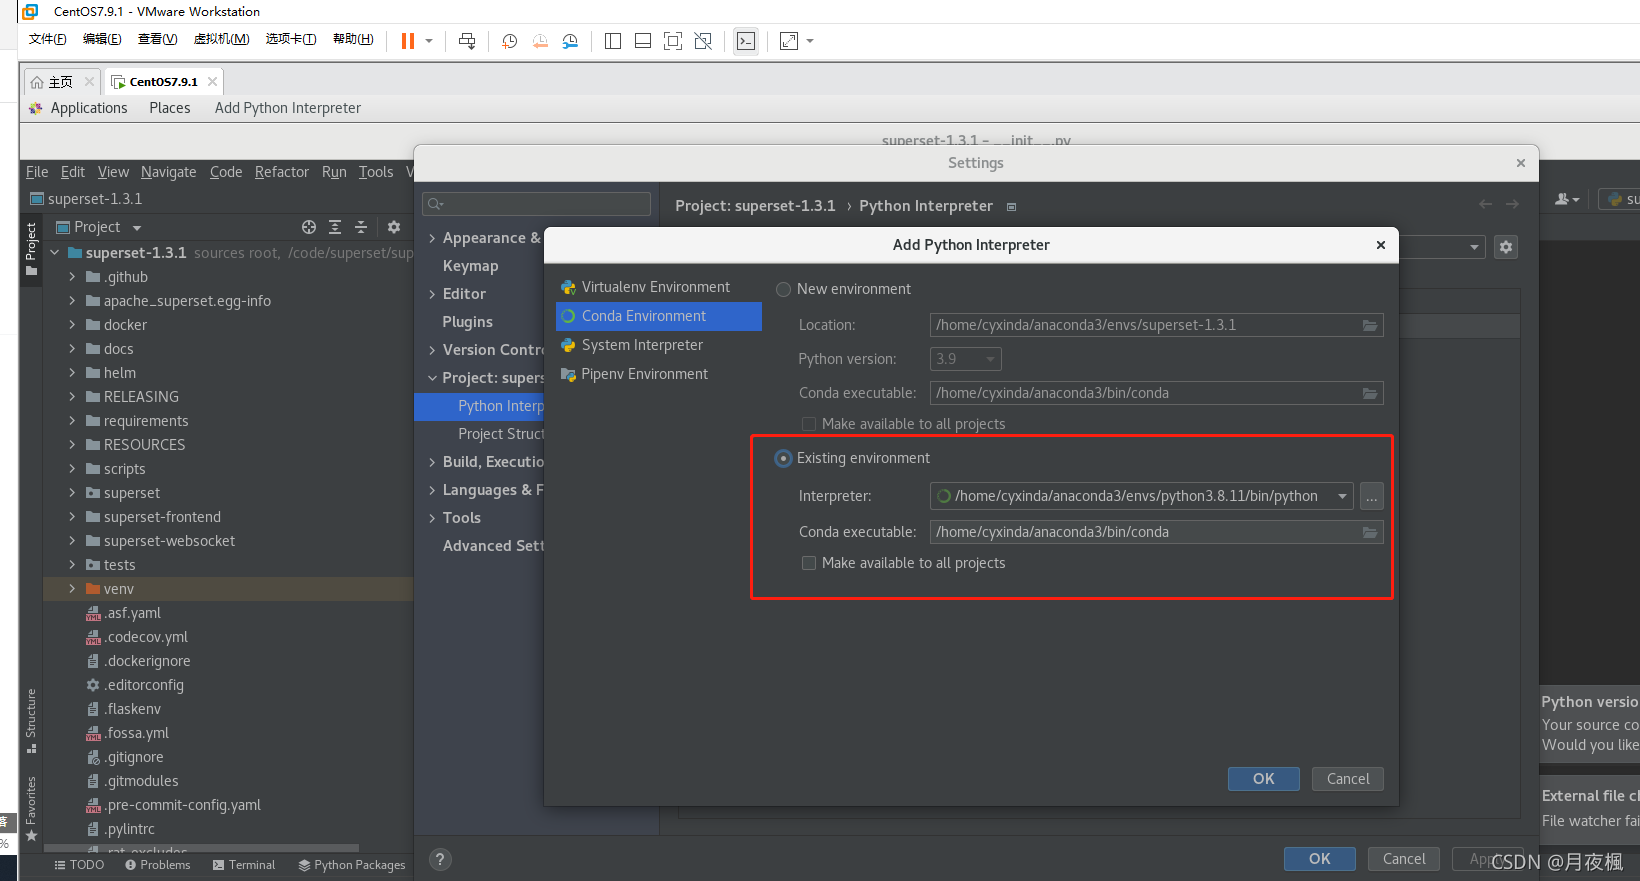
Task: Click the VMware thumbnail bar icon
Action: tap(643, 41)
